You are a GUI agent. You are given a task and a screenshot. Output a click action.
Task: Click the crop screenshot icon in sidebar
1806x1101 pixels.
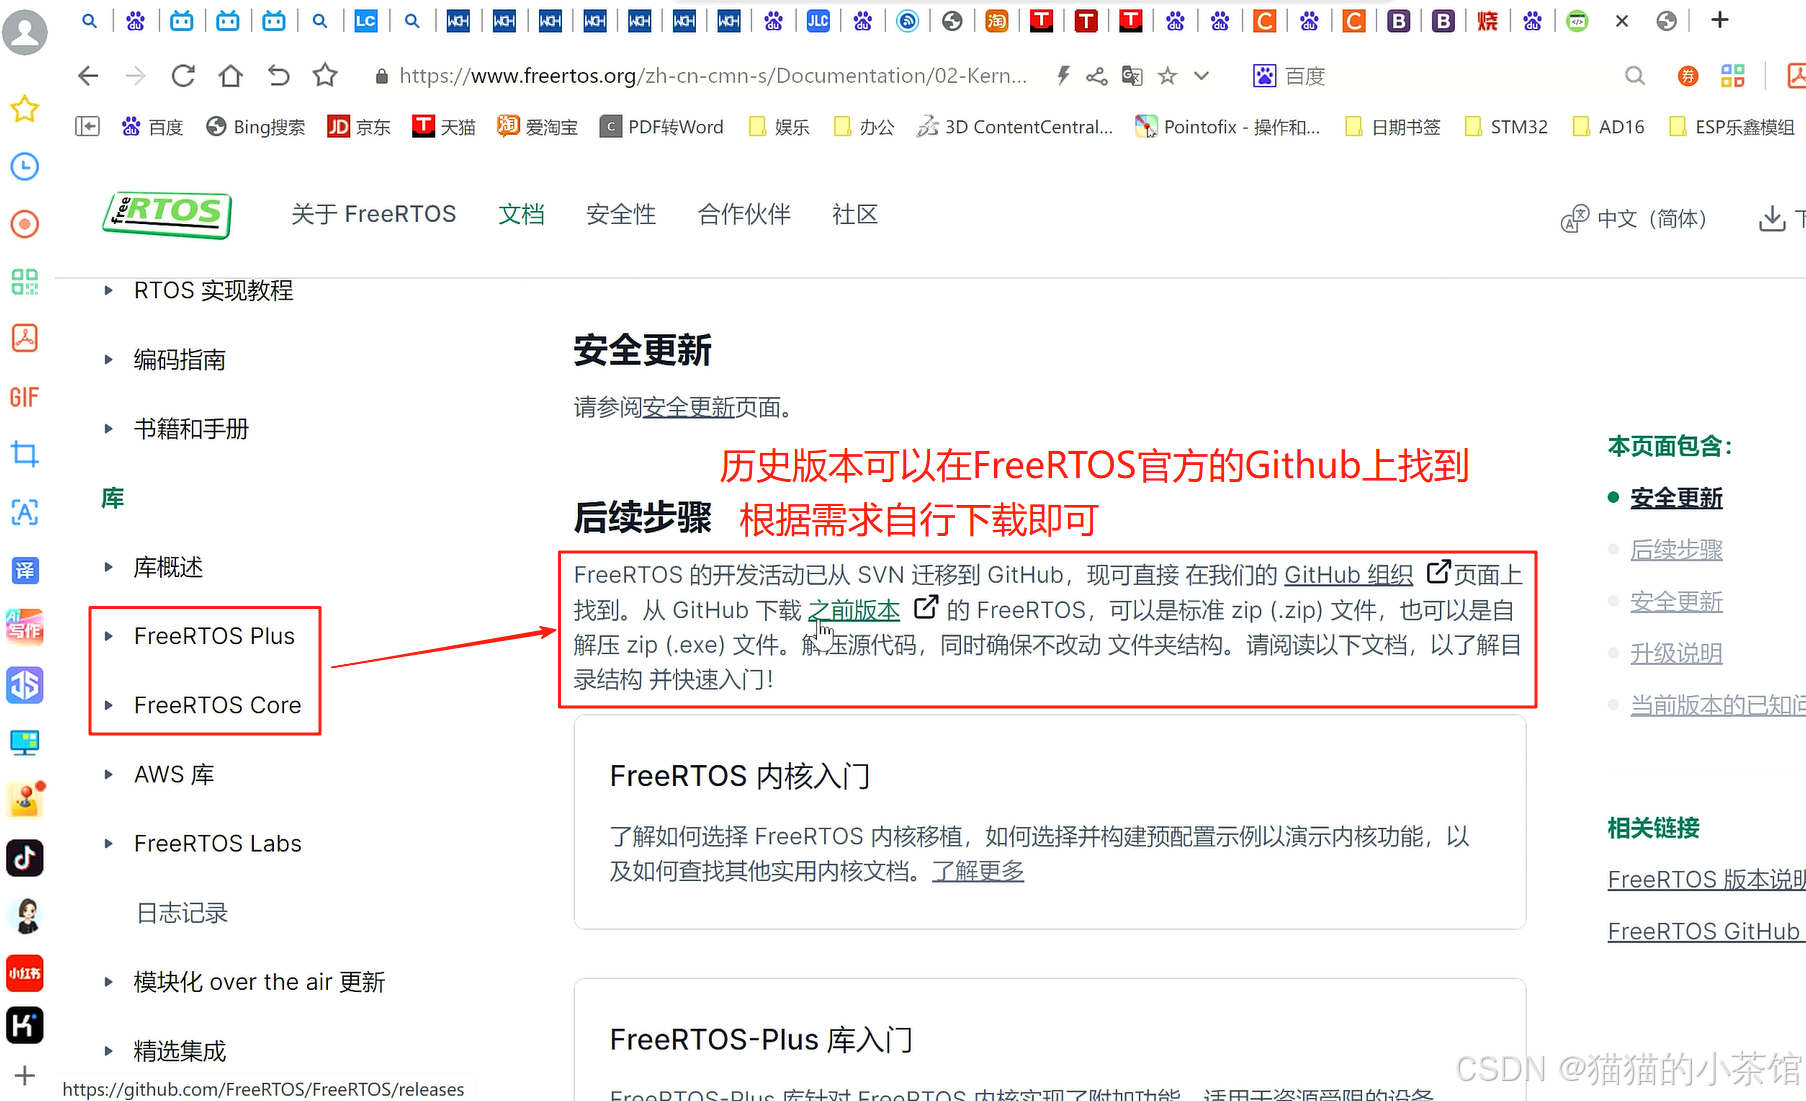pos(25,454)
